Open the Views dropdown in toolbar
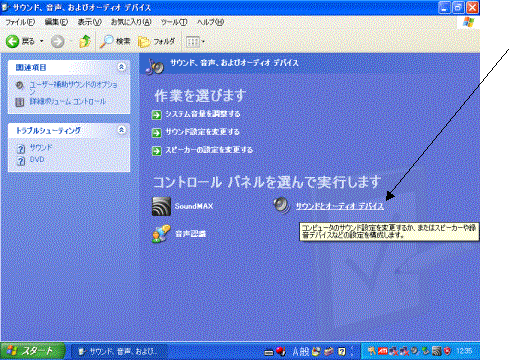The height and width of the screenshot is (360, 510). coord(195,42)
